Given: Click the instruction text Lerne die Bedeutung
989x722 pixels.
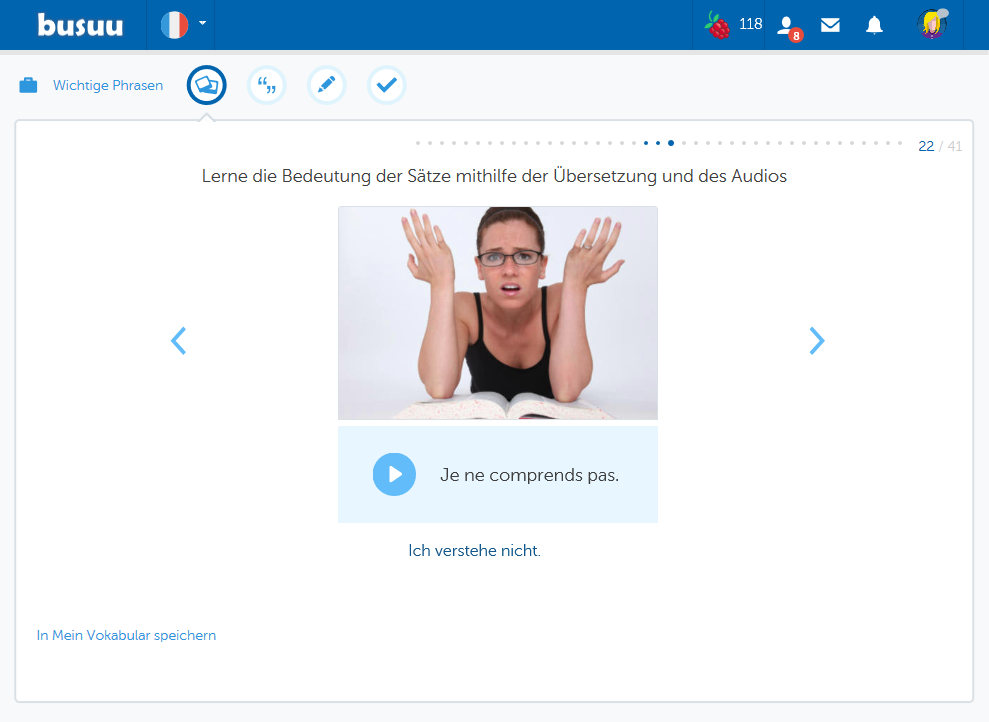Looking at the screenshot, I should pos(494,176).
